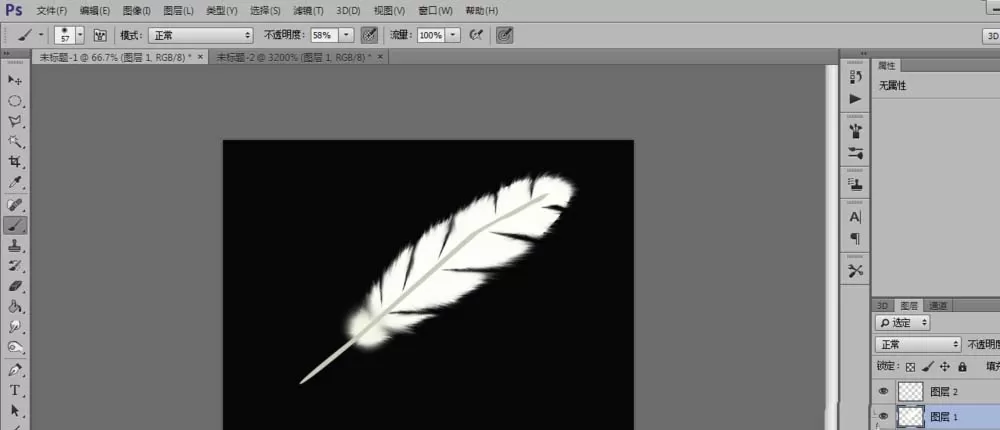The image size is (1000, 430).
Task: Select the Paint Bucket tool
Action: pyautogui.click(x=15, y=307)
